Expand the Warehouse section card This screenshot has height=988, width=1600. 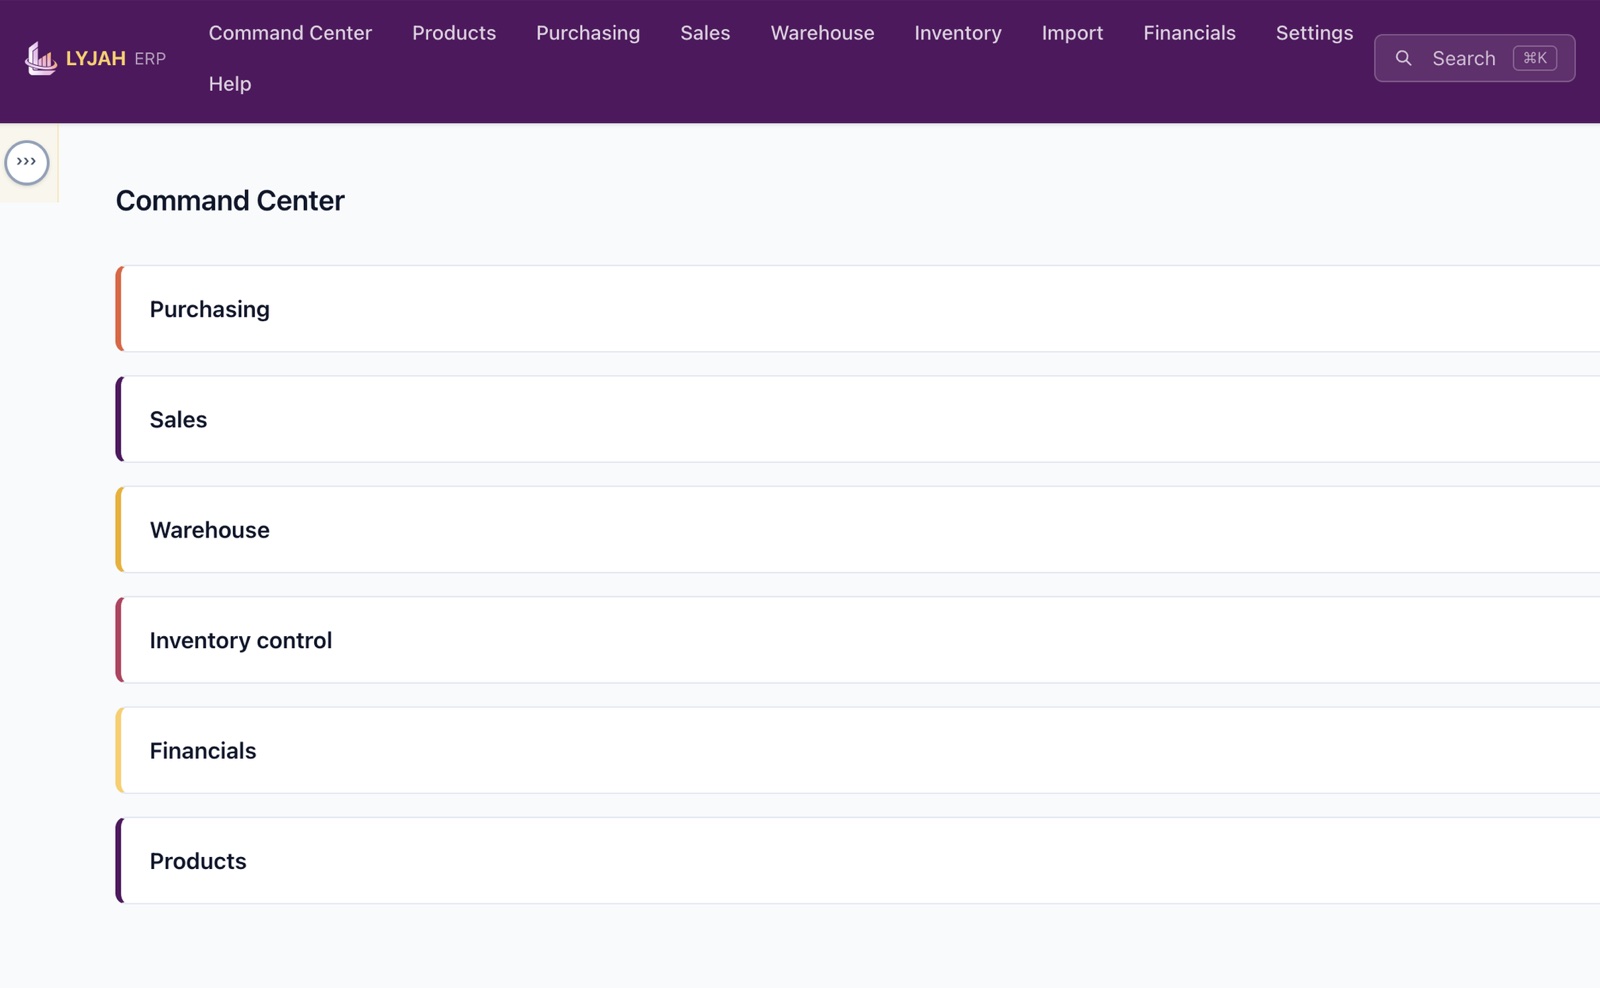[857, 530]
